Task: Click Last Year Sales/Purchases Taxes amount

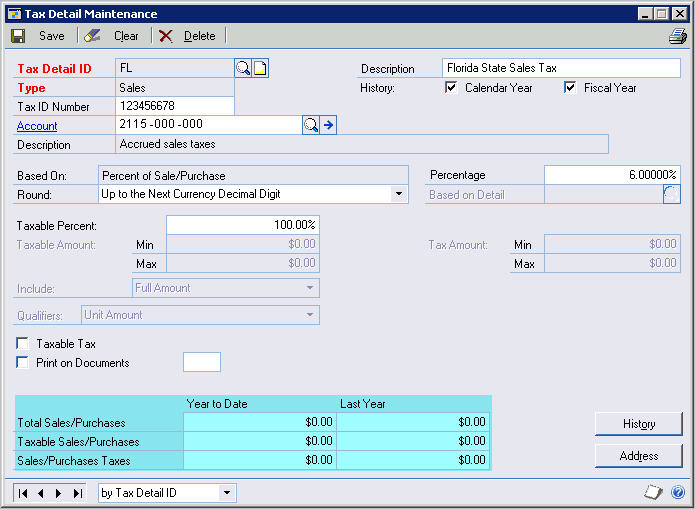Action: (x=413, y=460)
